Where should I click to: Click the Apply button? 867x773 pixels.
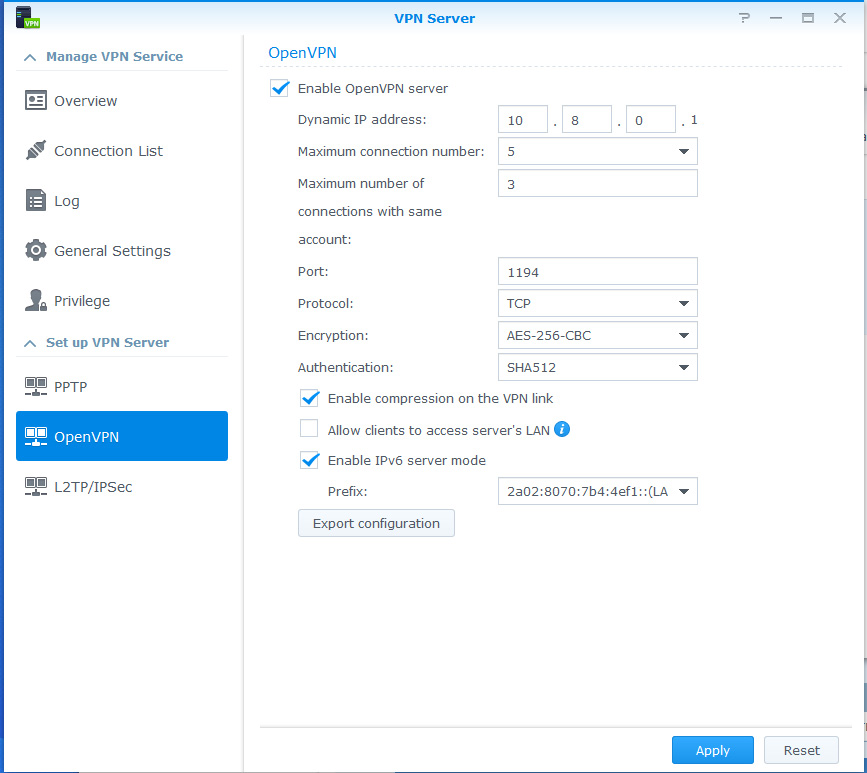tap(713, 750)
